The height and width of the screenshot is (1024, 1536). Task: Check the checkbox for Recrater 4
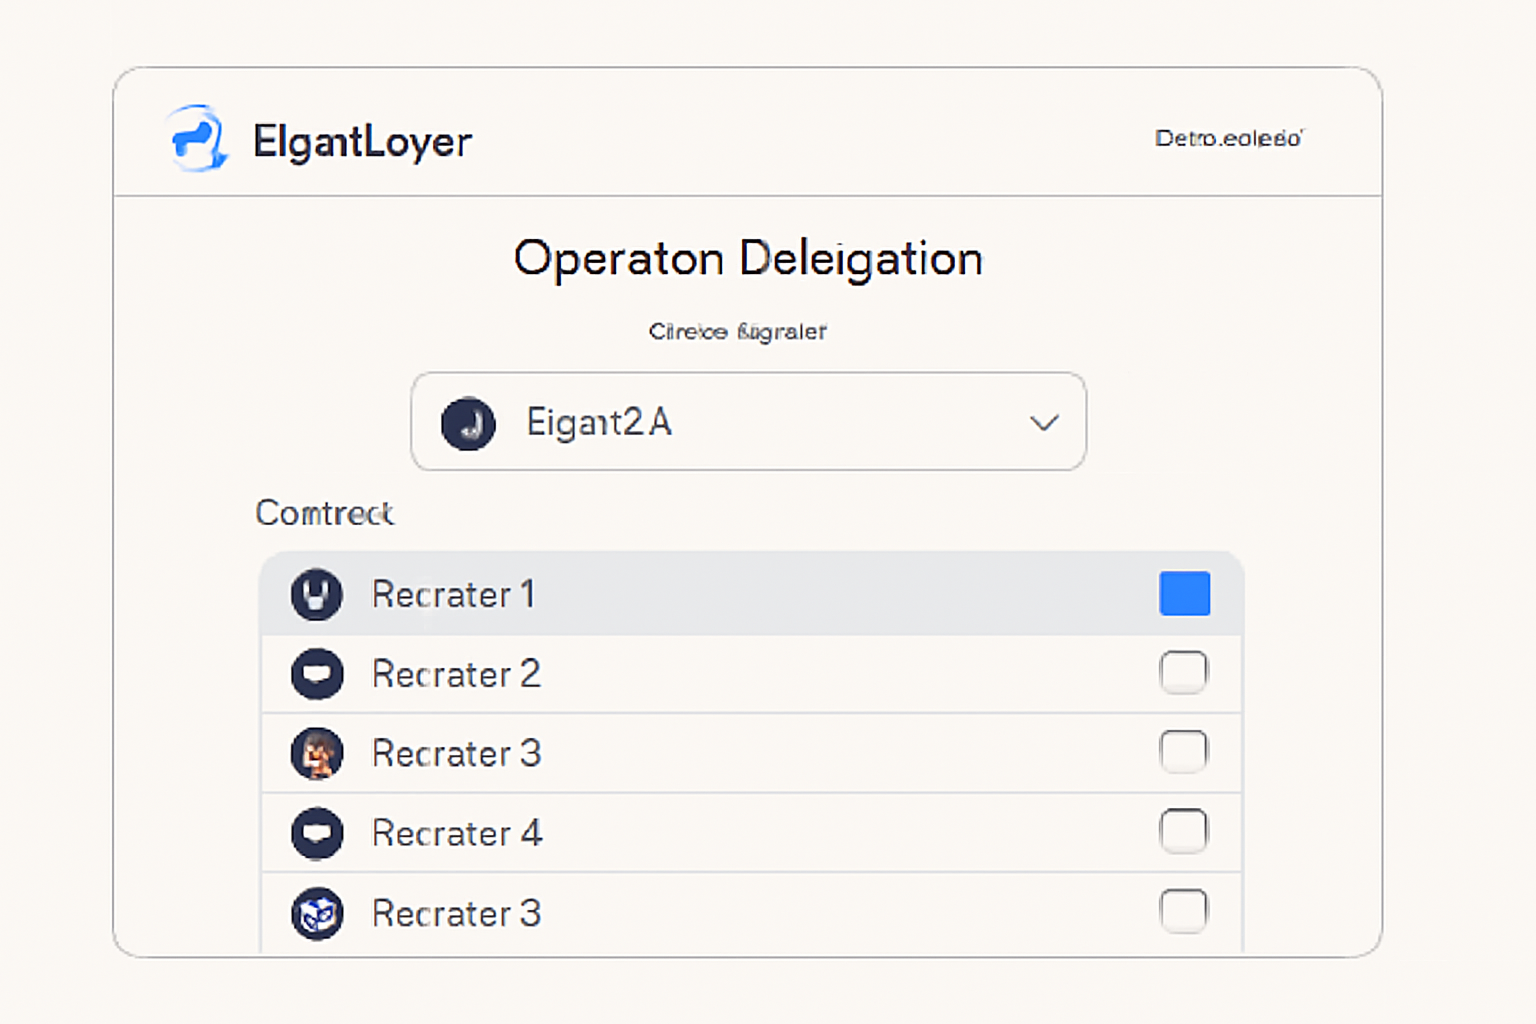(1184, 831)
